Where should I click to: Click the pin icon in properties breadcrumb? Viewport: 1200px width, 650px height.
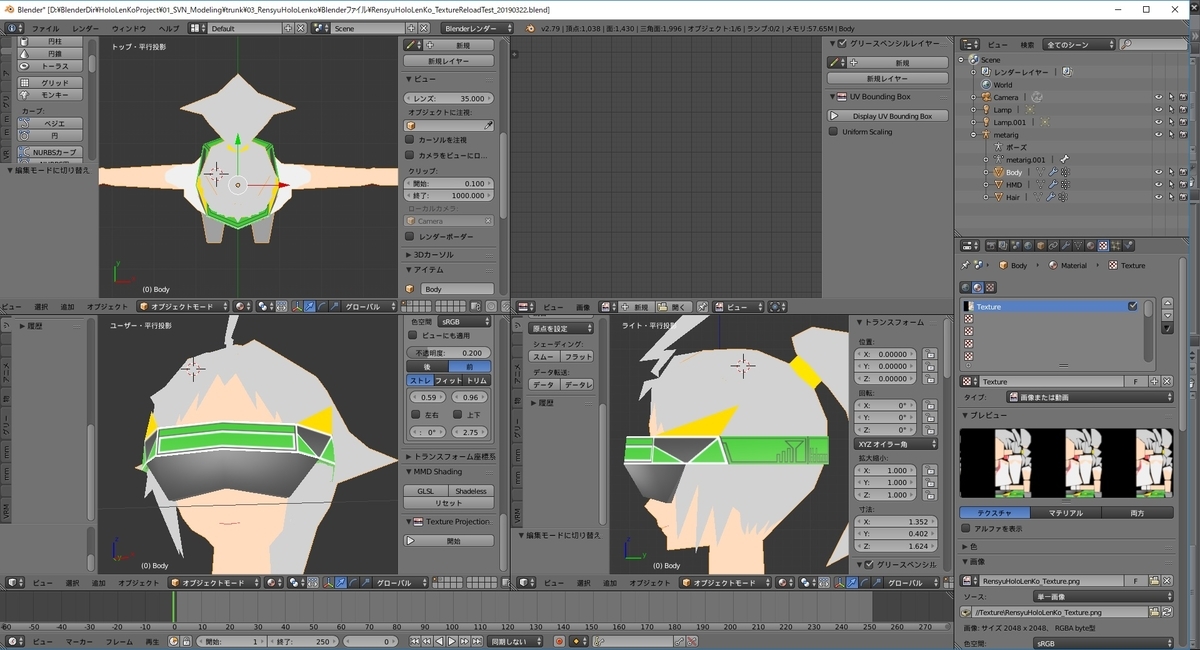point(965,265)
